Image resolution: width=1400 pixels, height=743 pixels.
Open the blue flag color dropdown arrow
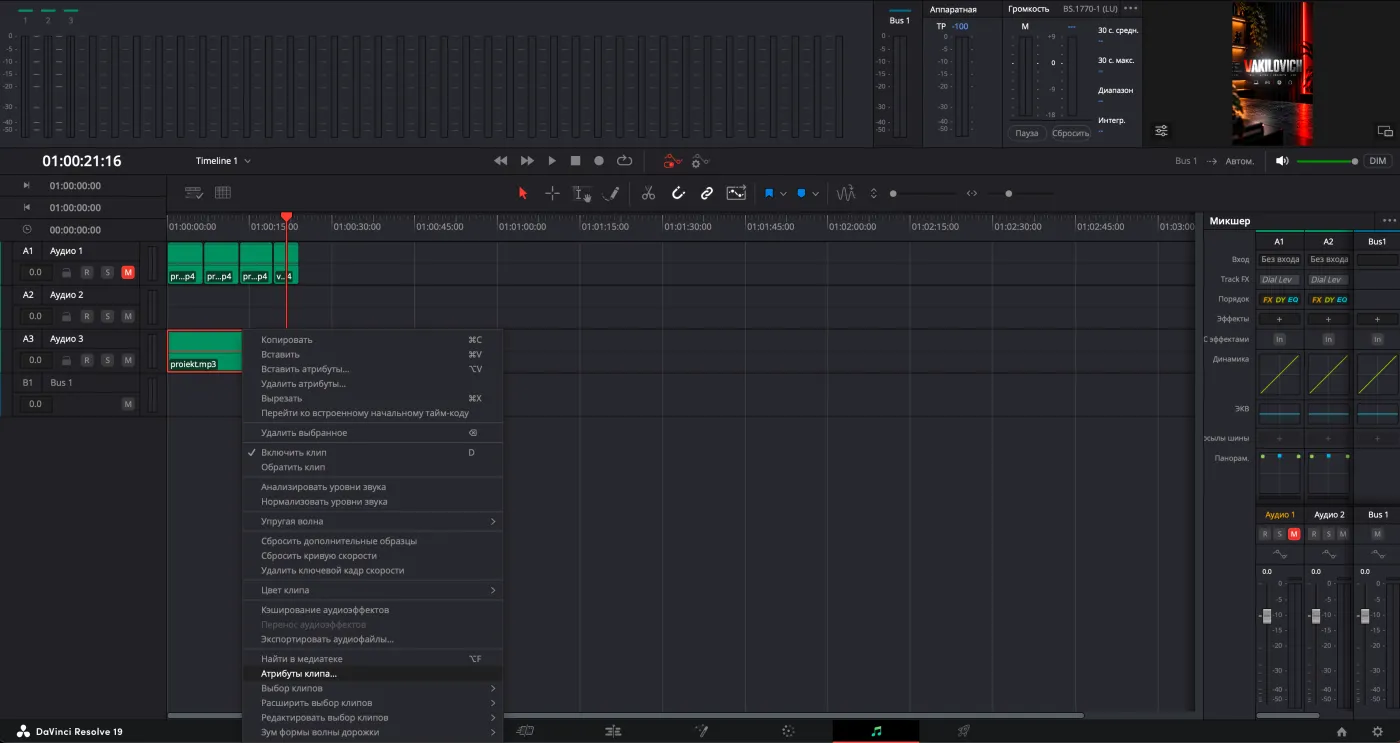tap(783, 194)
